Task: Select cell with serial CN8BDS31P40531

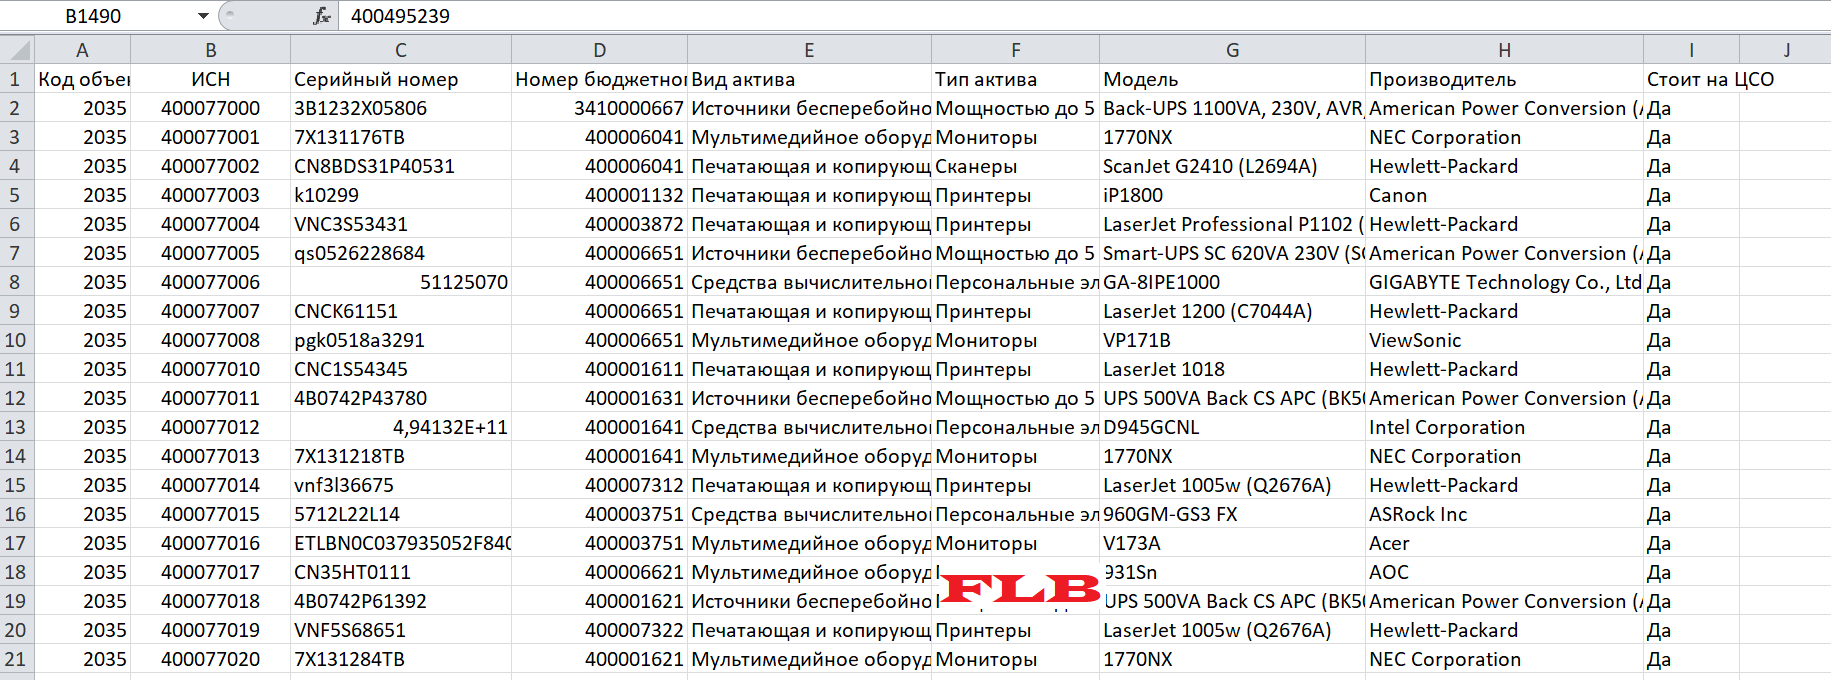Action: coord(400,166)
